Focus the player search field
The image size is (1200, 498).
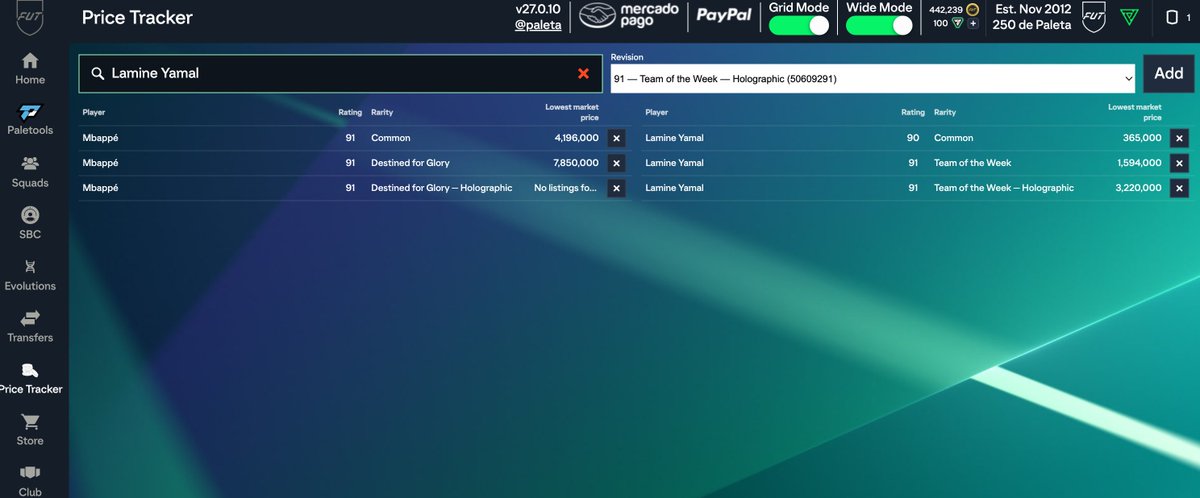341,73
